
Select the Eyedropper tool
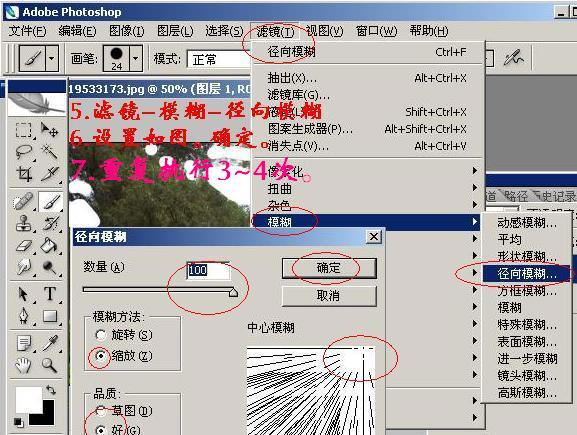[50, 343]
